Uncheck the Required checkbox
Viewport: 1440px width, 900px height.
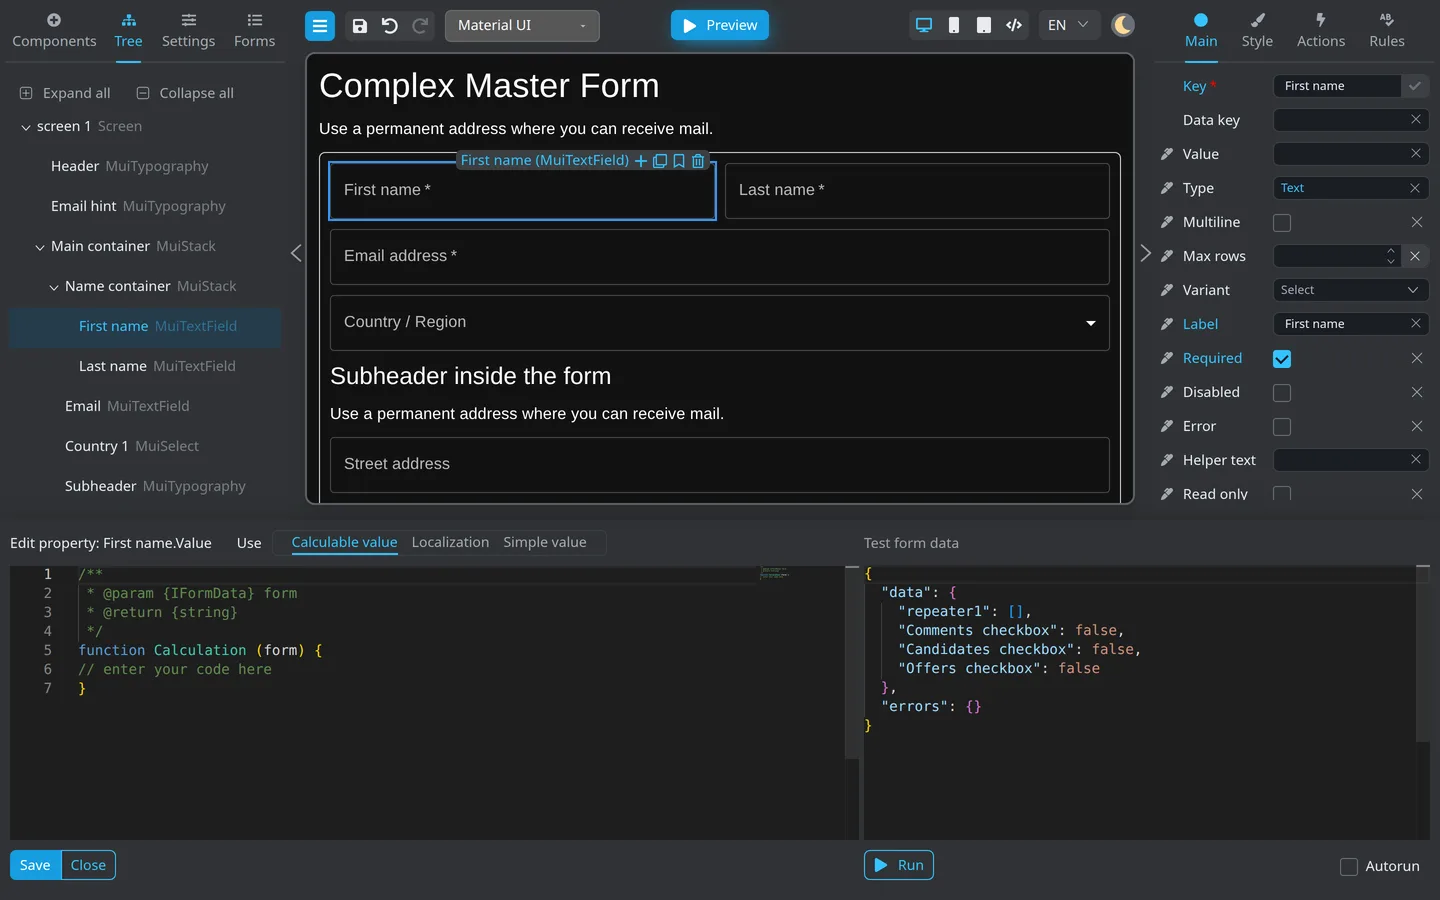pyautogui.click(x=1282, y=359)
